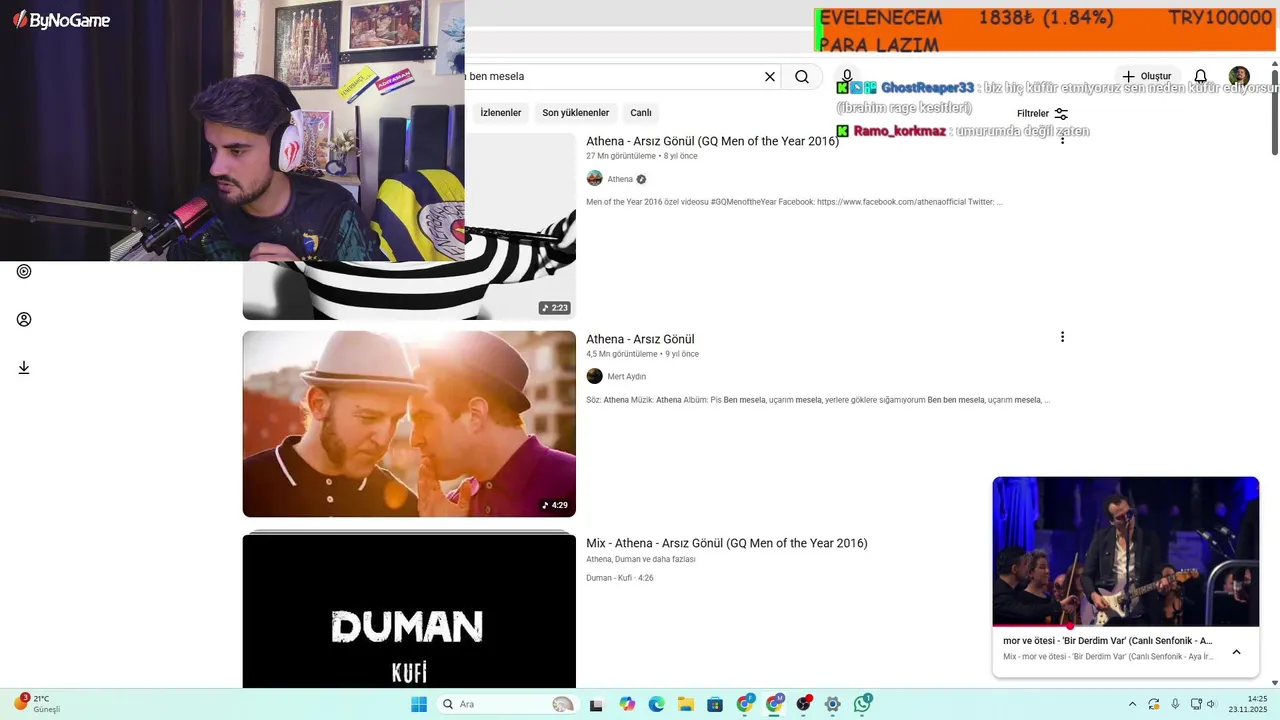
Task: Select the Son yüklenenler filter chip
Action: tap(576, 113)
